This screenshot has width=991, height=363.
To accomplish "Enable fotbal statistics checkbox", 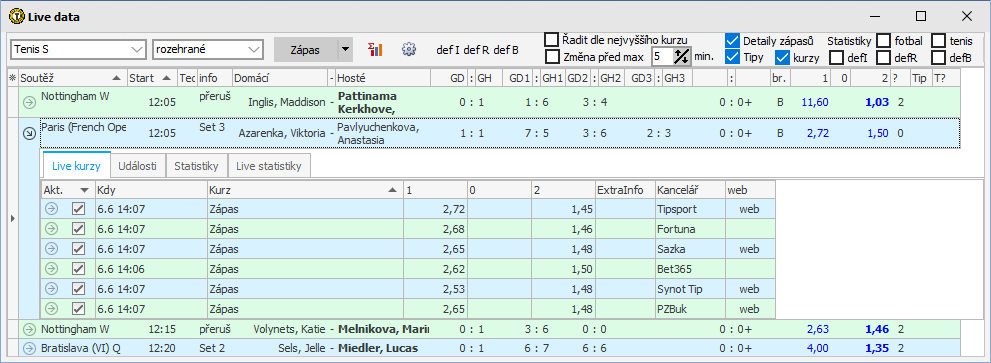I will click(x=884, y=40).
